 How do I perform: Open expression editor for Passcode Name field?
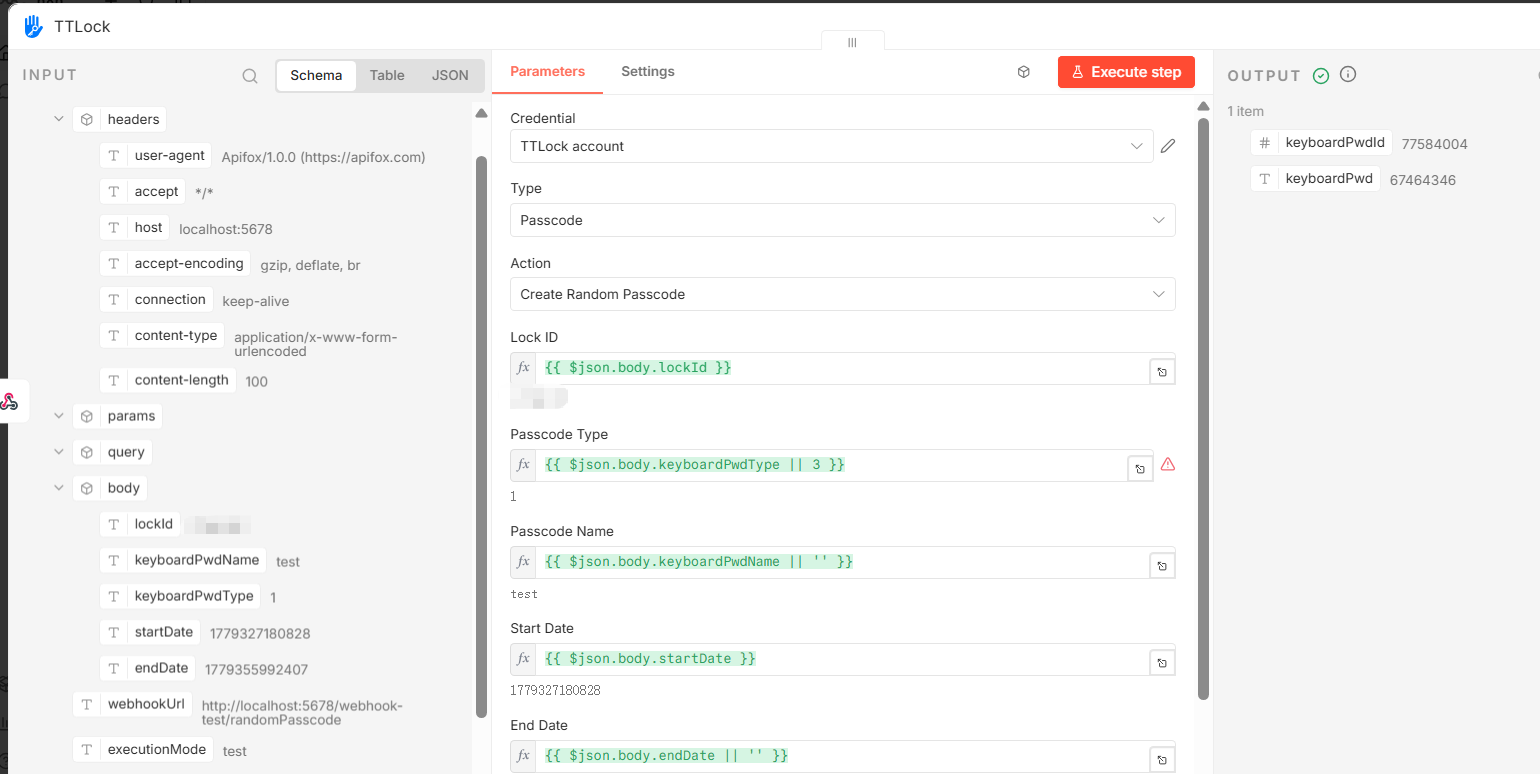(1162, 566)
